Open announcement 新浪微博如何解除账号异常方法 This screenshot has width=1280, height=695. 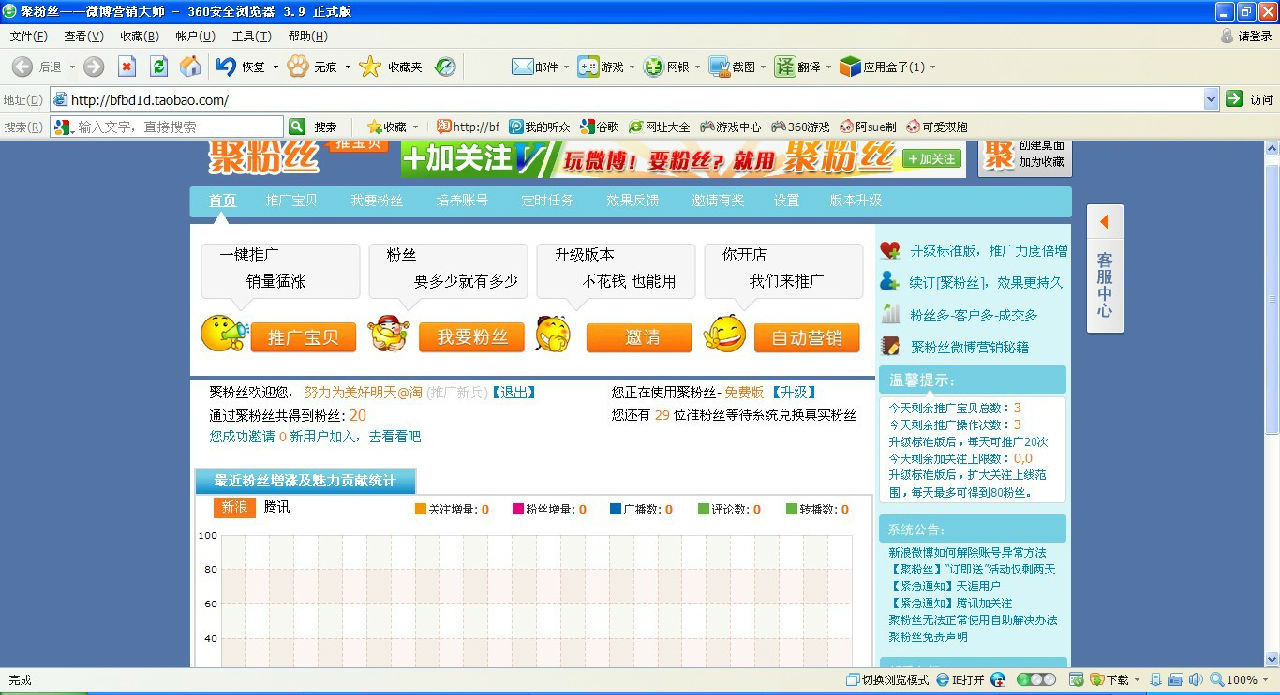coord(967,552)
